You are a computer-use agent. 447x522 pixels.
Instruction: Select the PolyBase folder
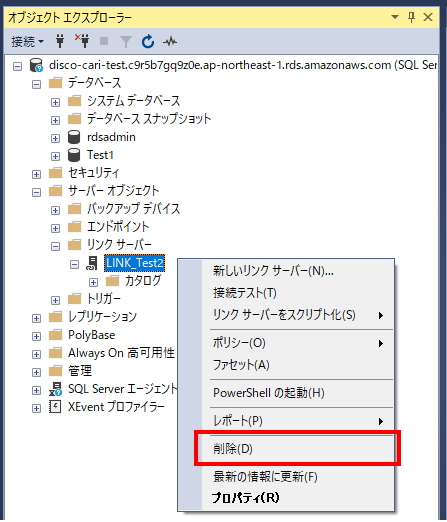click(x=91, y=335)
